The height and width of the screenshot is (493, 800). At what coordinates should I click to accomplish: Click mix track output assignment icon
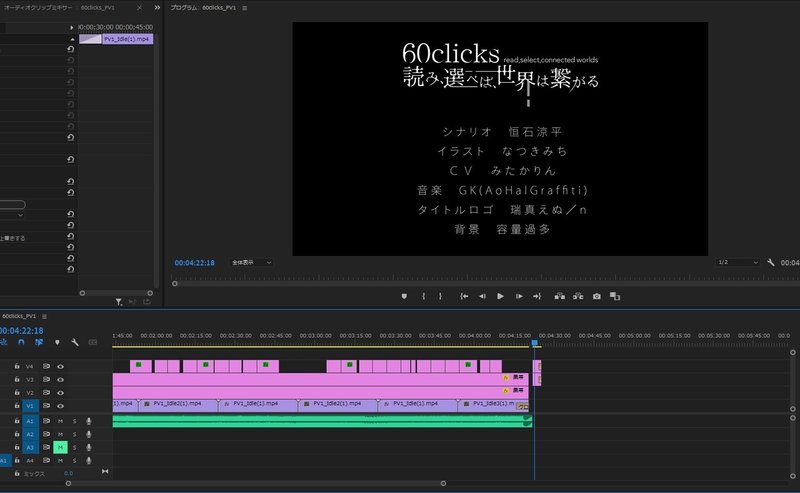[x=105, y=472]
